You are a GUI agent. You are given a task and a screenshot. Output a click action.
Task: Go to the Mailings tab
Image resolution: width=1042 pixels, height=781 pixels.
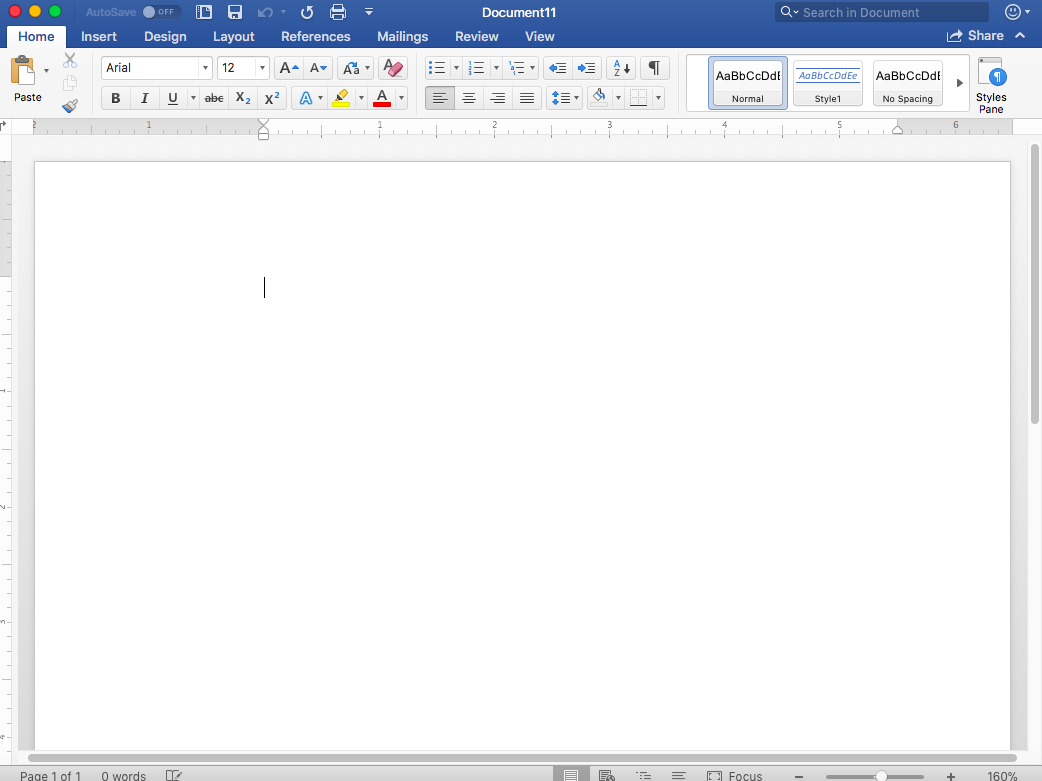click(x=403, y=37)
